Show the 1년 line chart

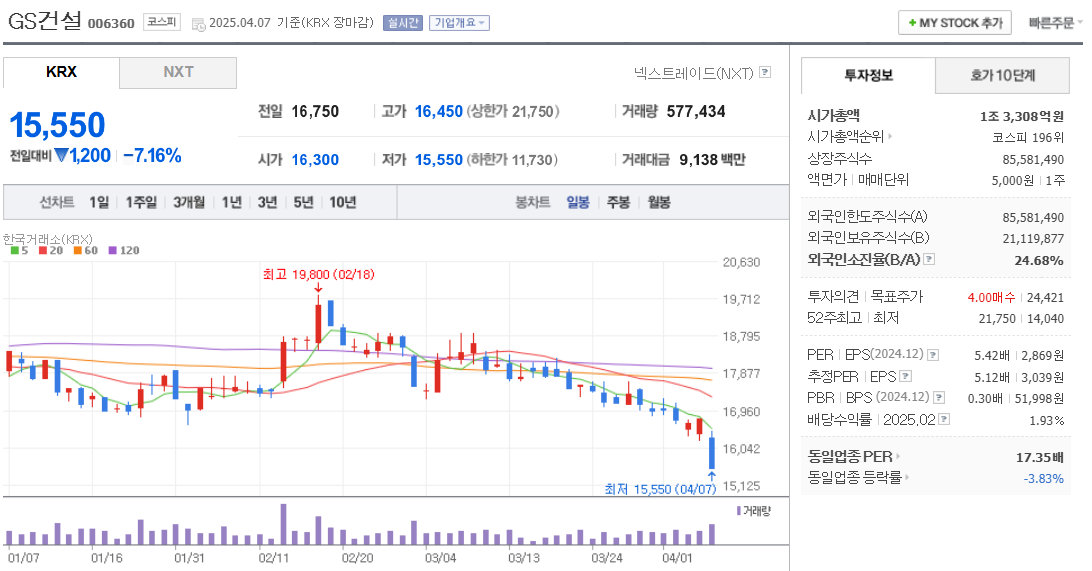[231, 203]
